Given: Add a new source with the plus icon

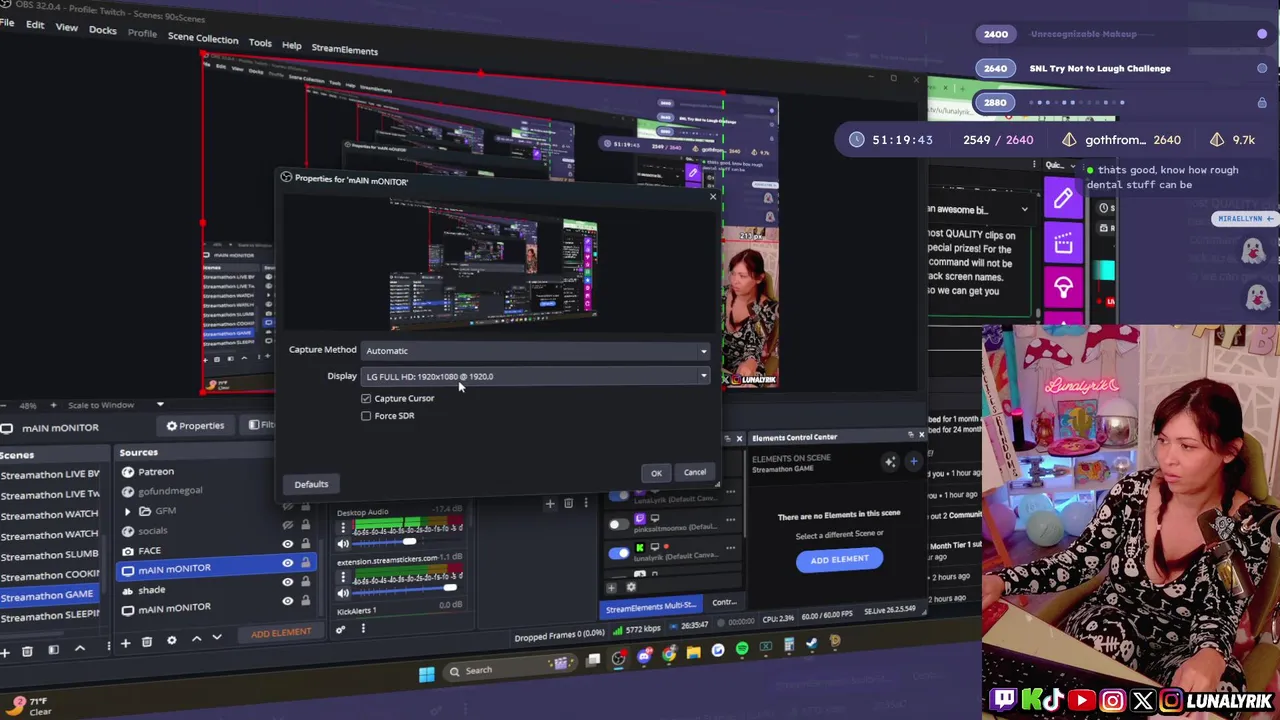Looking at the screenshot, I should (125, 643).
